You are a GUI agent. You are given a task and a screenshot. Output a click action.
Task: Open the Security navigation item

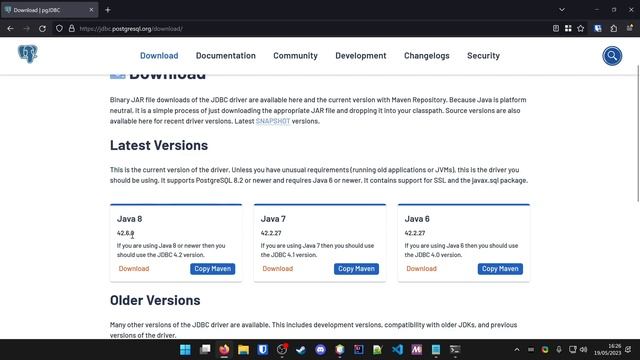pyautogui.click(x=483, y=56)
